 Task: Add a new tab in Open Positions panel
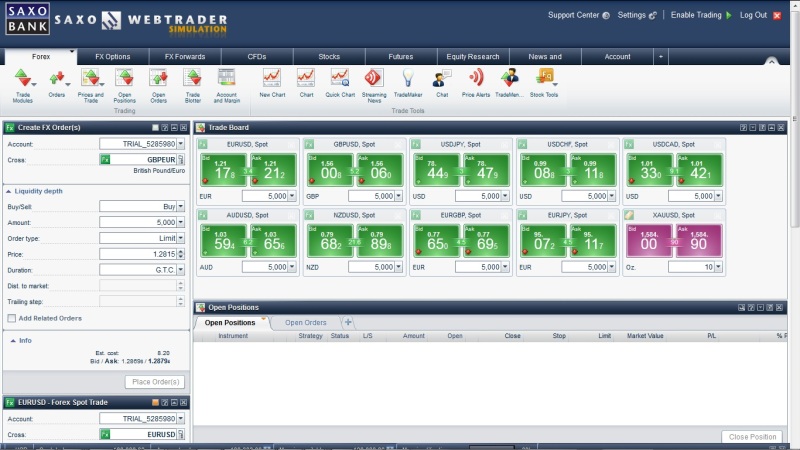pos(348,322)
